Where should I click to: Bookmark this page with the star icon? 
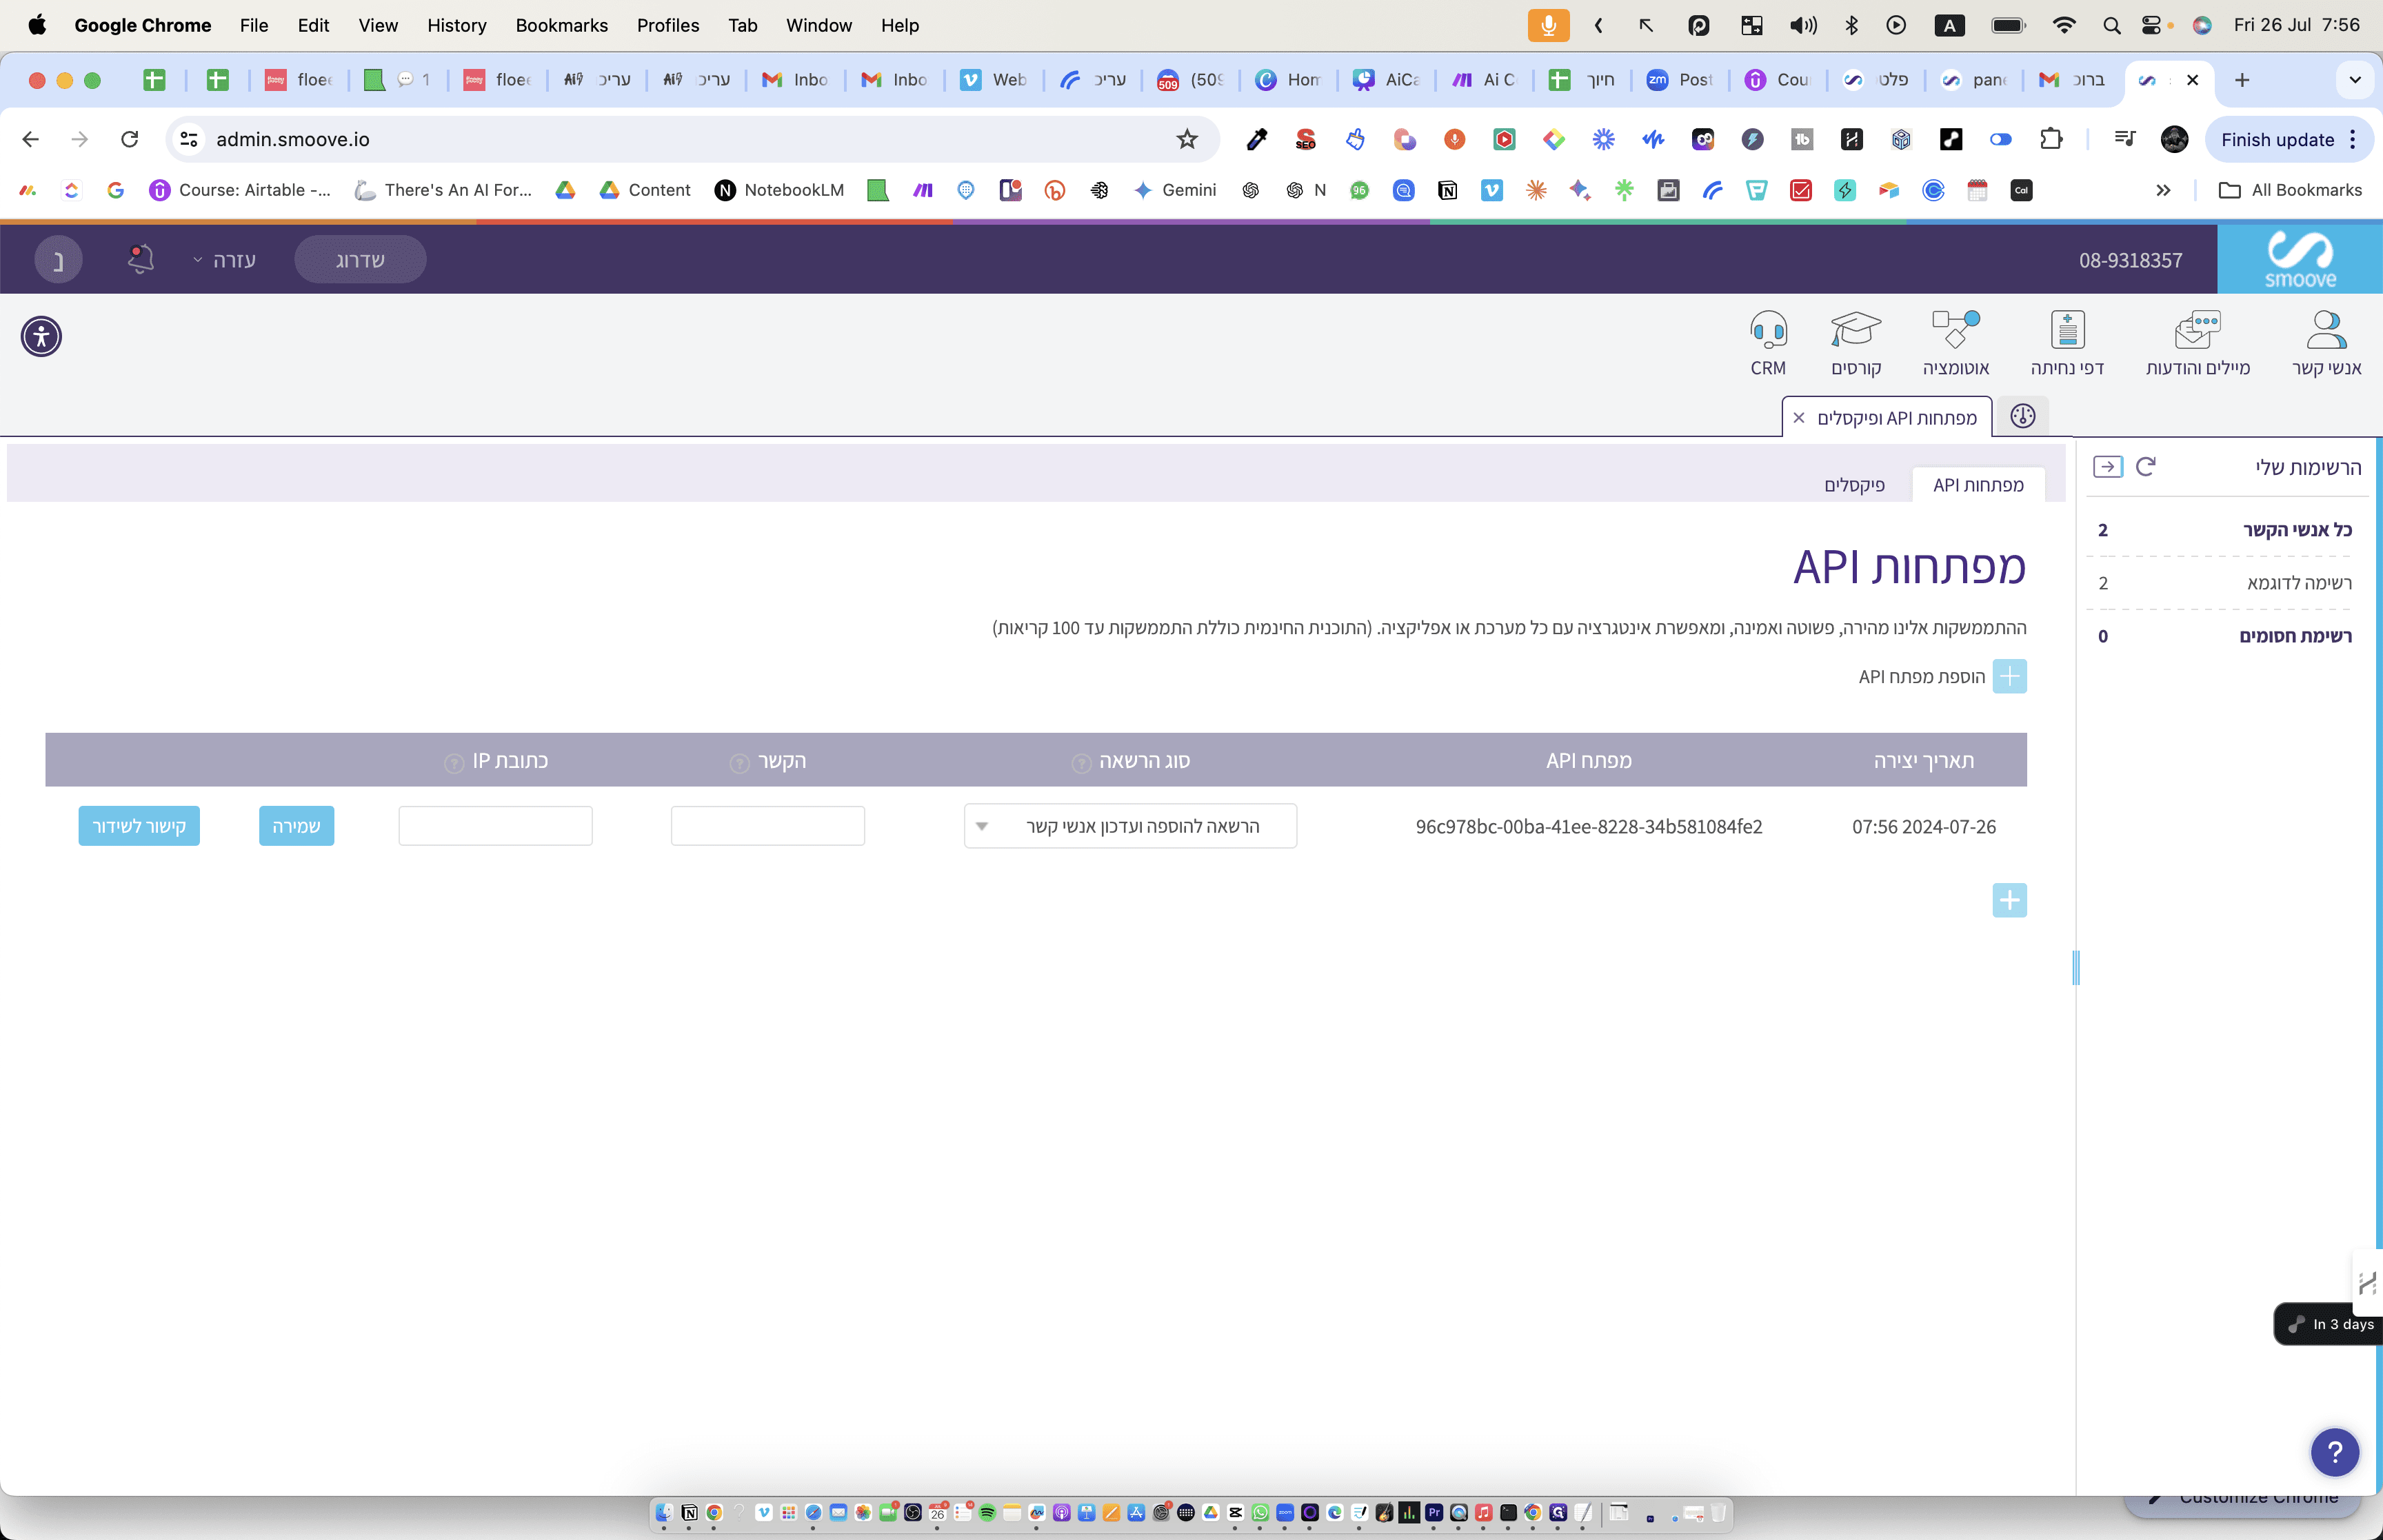click(x=1186, y=139)
